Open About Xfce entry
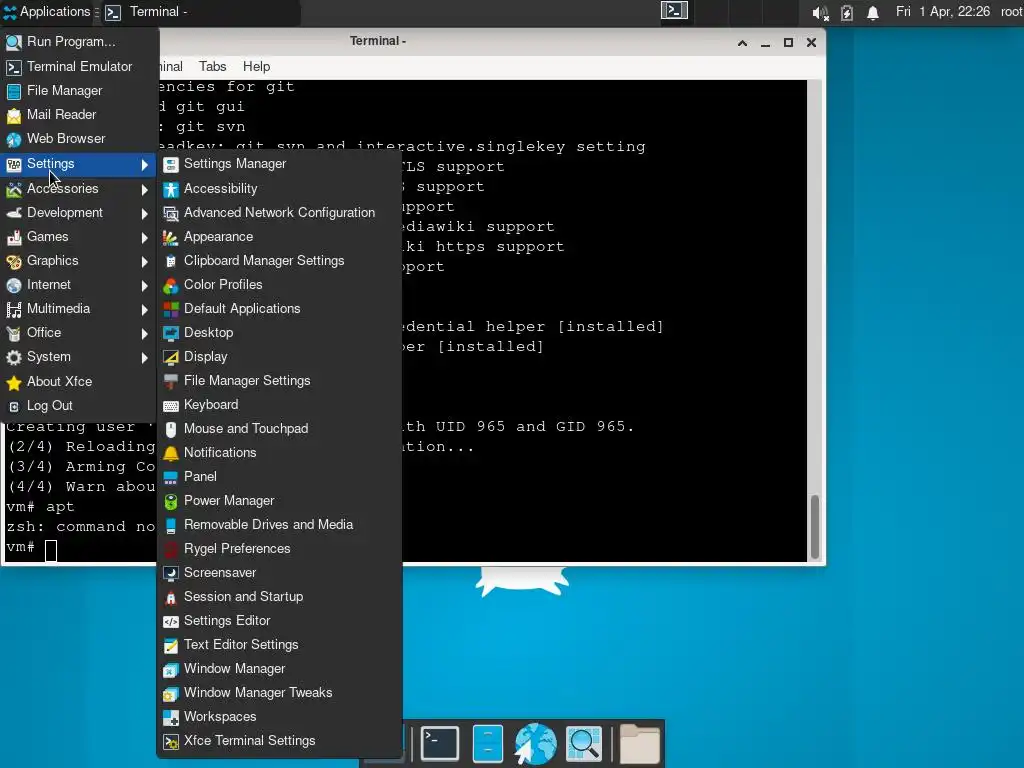 point(79,381)
